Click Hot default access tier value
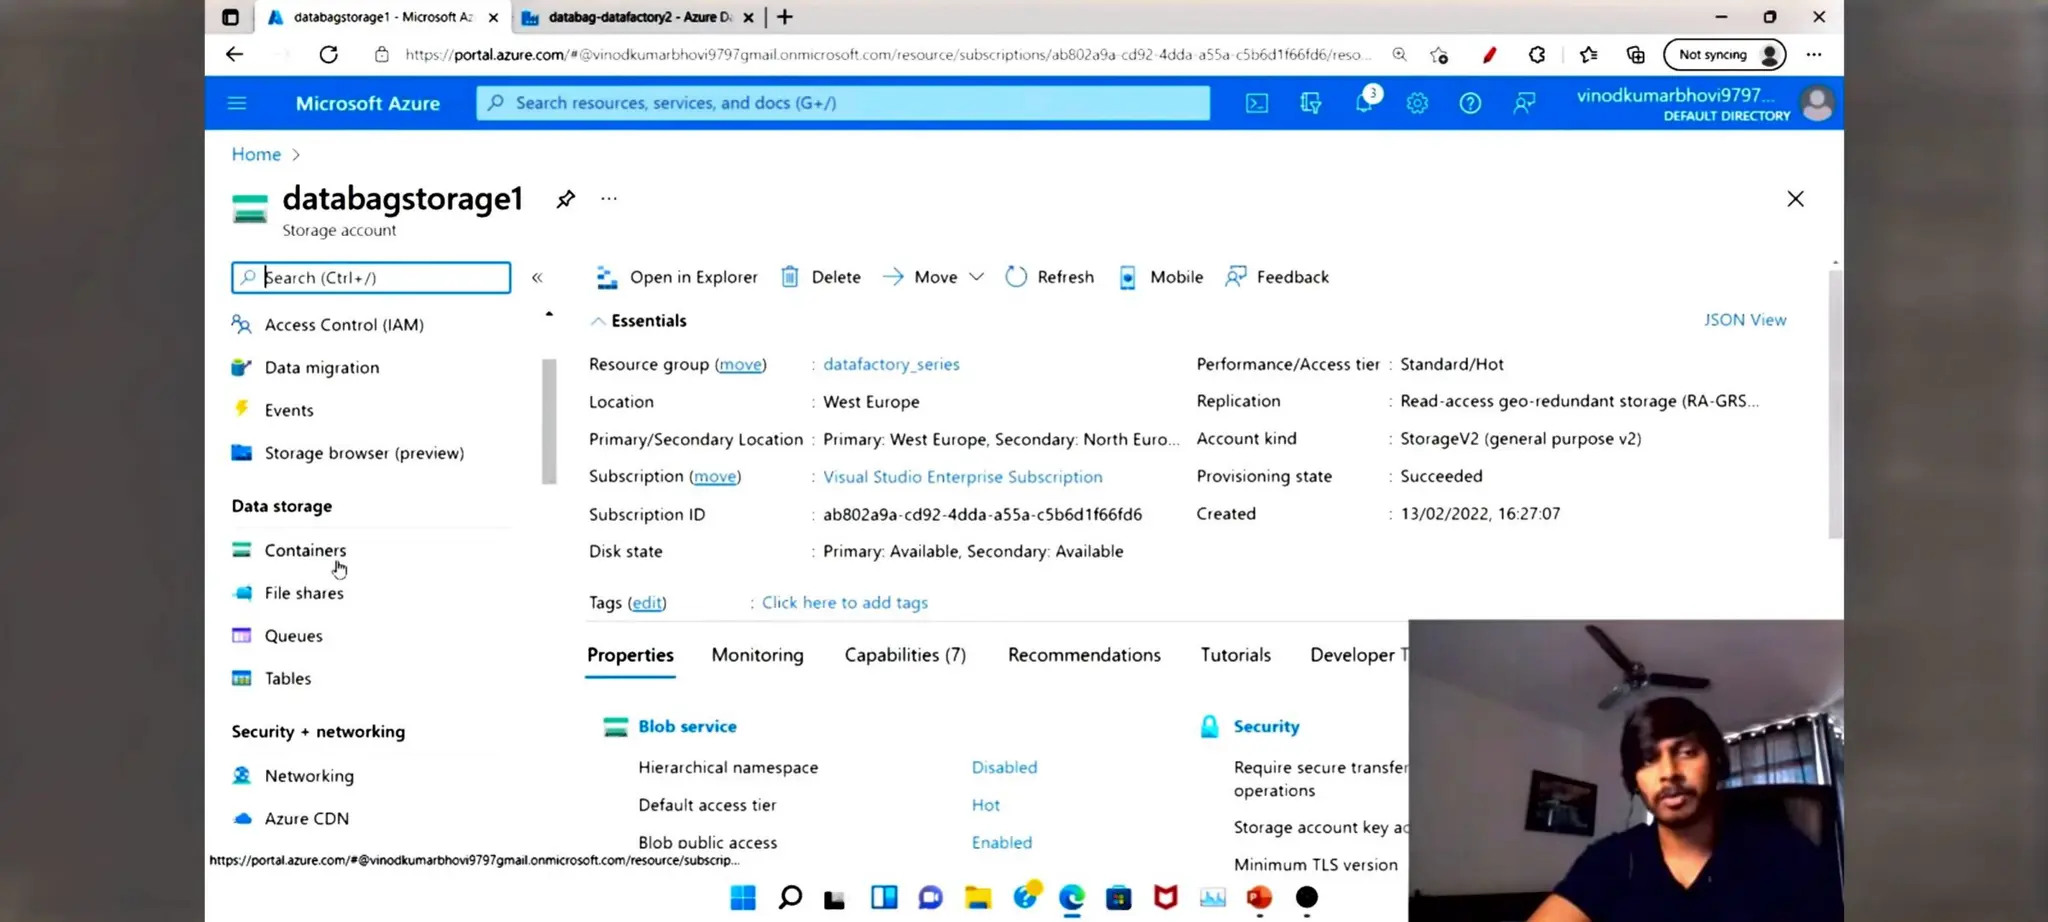2048x922 pixels. (985, 805)
